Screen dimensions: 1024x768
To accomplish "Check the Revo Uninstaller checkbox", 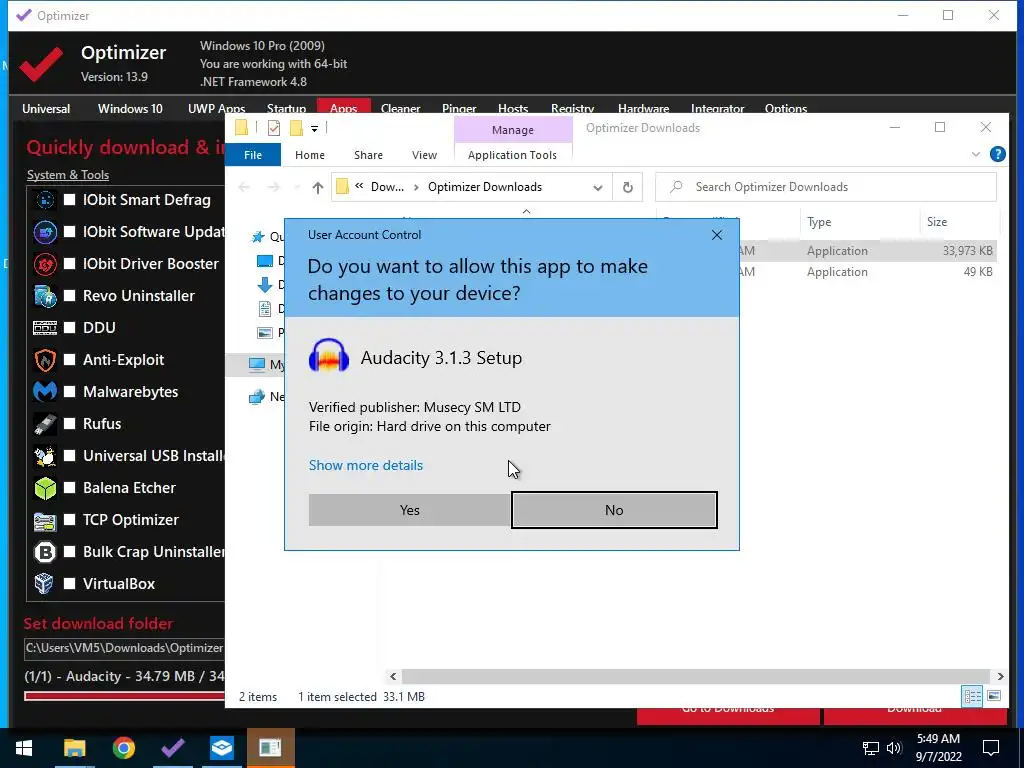I will (69, 296).
